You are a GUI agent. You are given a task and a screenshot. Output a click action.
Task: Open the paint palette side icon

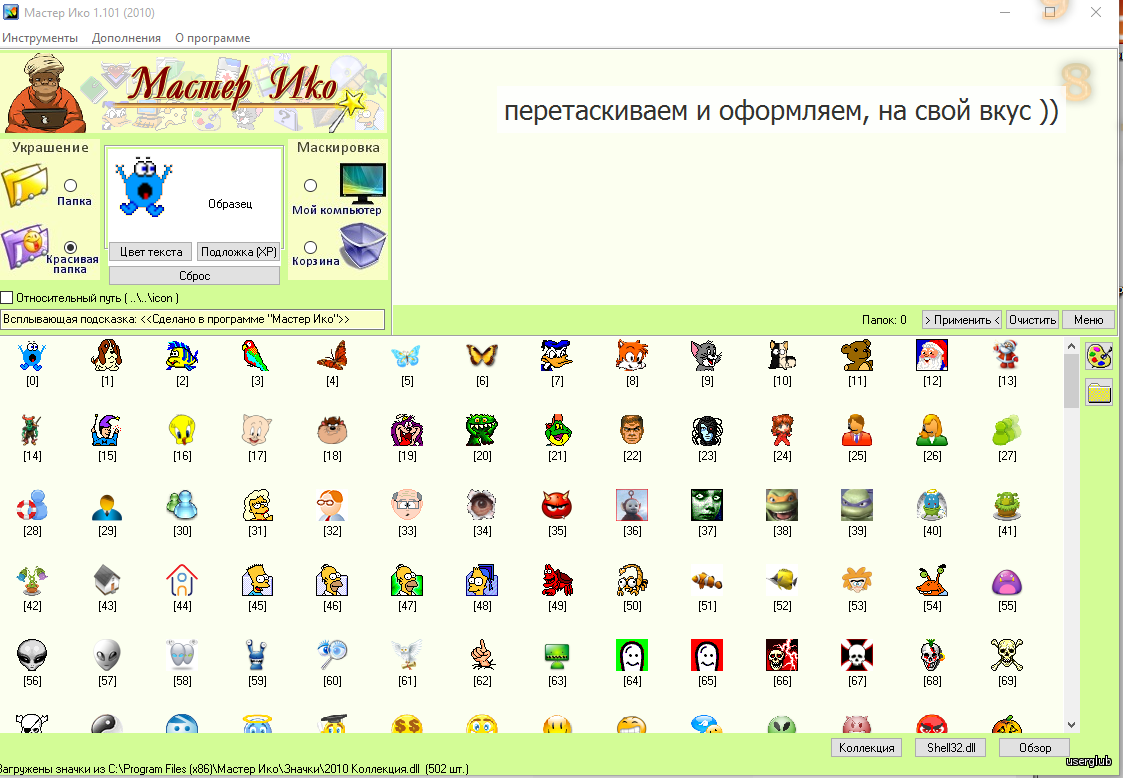(x=1099, y=355)
